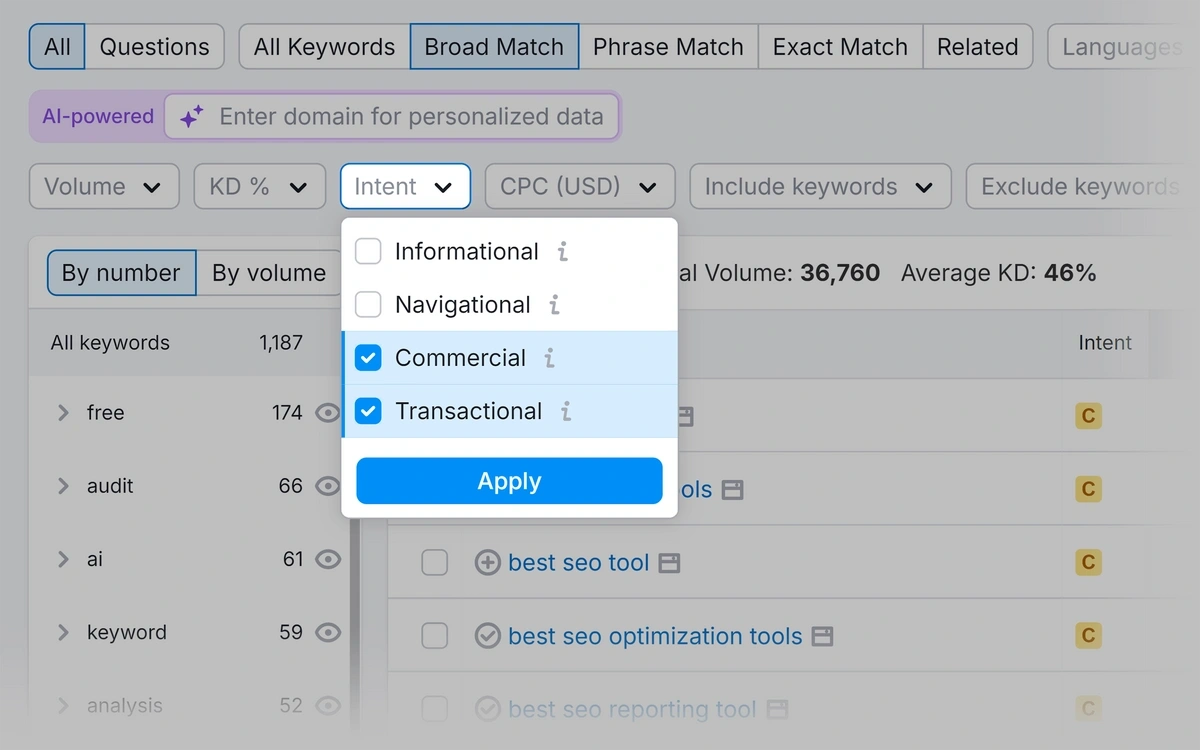Click the info icon next to Navigational

555,305
